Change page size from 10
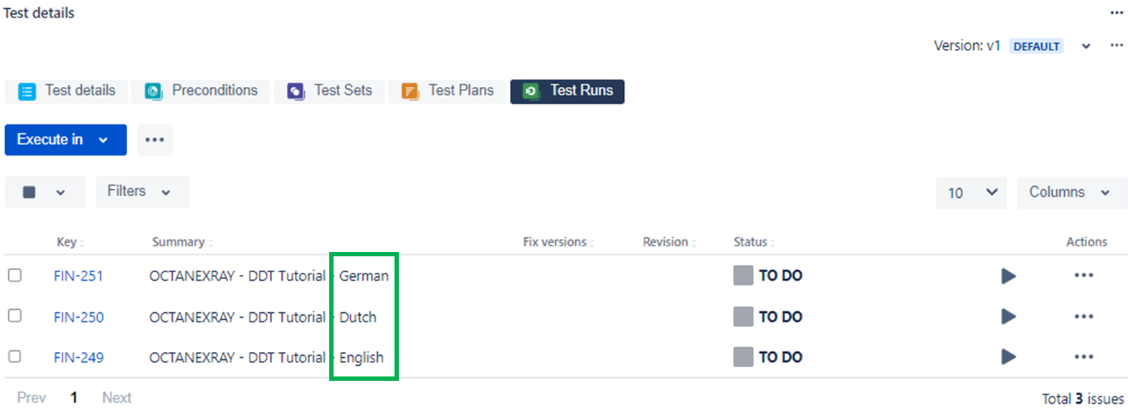 971,193
